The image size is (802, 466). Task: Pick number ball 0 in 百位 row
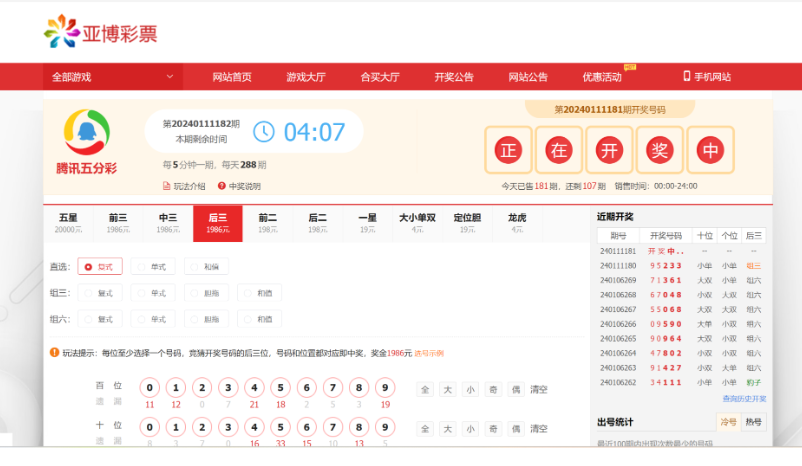(x=150, y=388)
